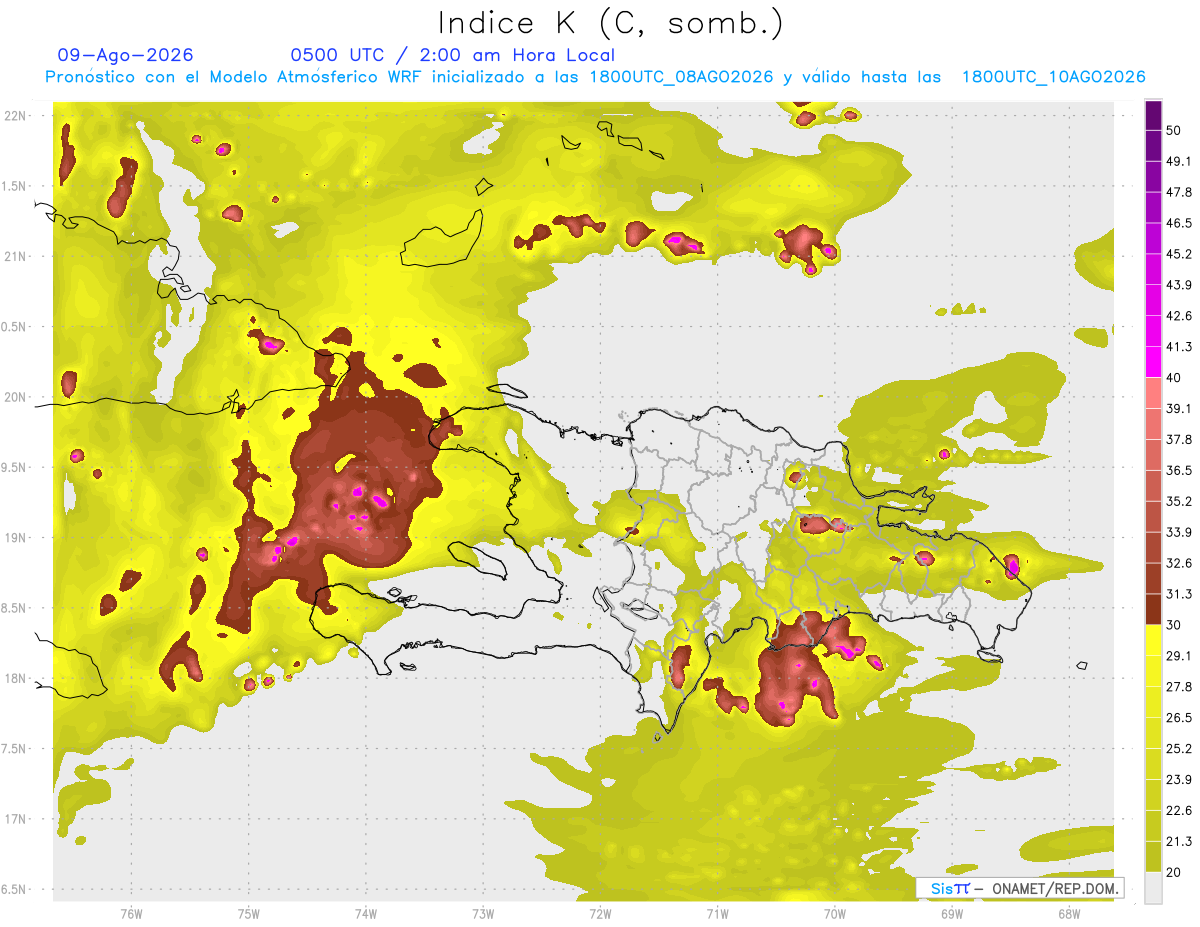Click the '20' colorbar label
The image size is (1200, 927).
(x=1174, y=873)
